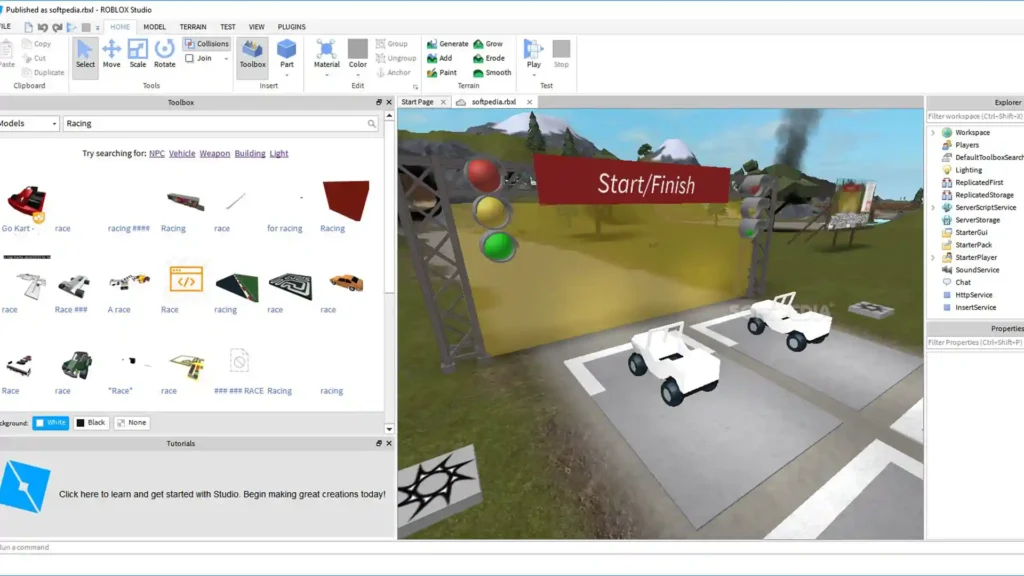
Task: Open the Play mode dropdown arrow
Action: pyautogui.click(x=534, y=74)
